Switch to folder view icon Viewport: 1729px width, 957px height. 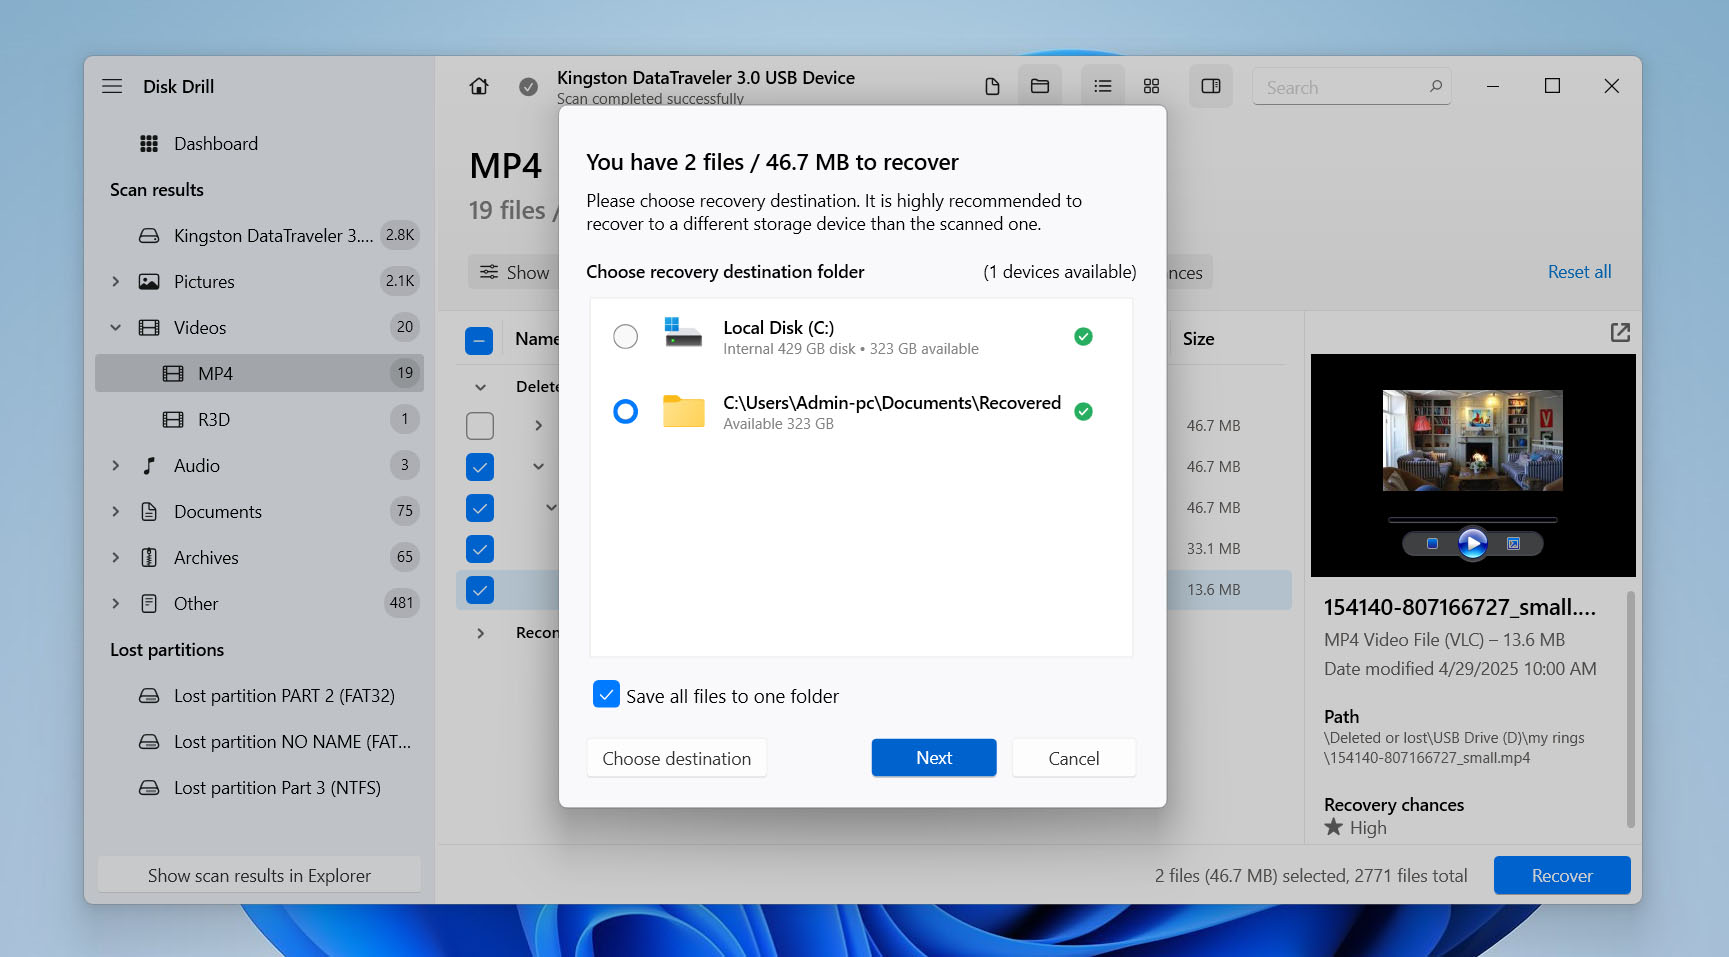click(1040, 86)
